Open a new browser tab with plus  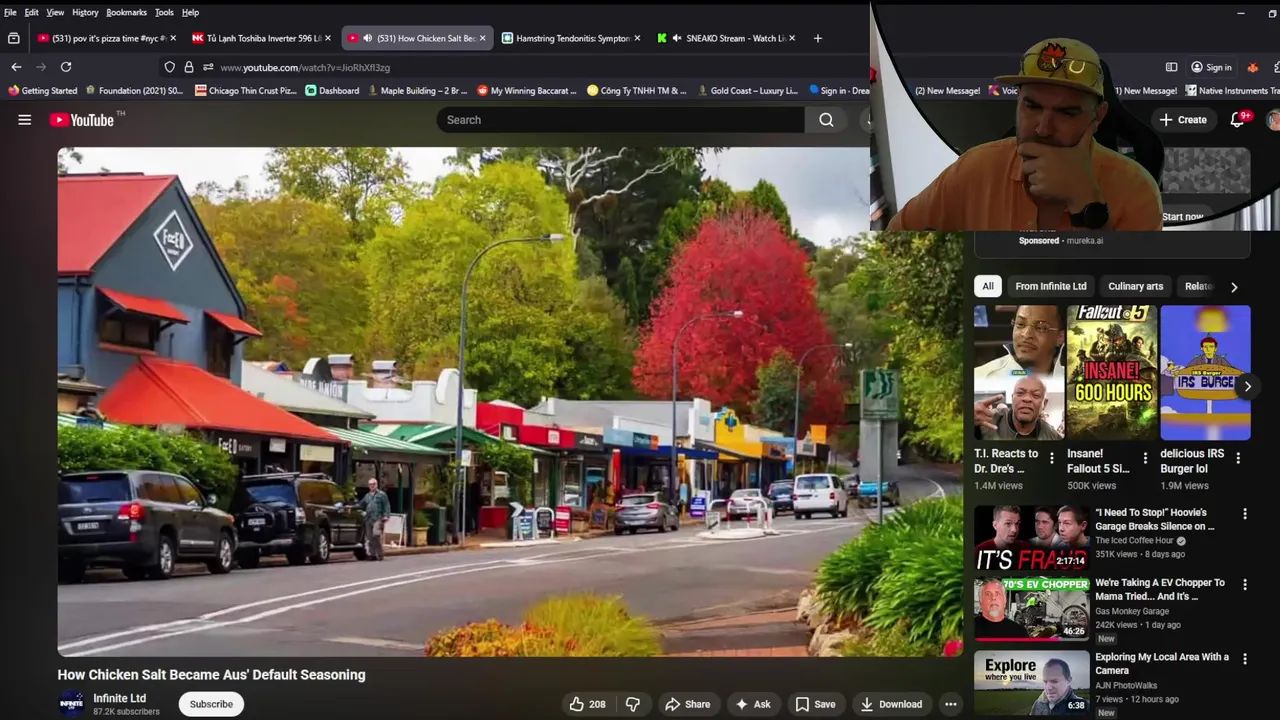coord(817,38)
